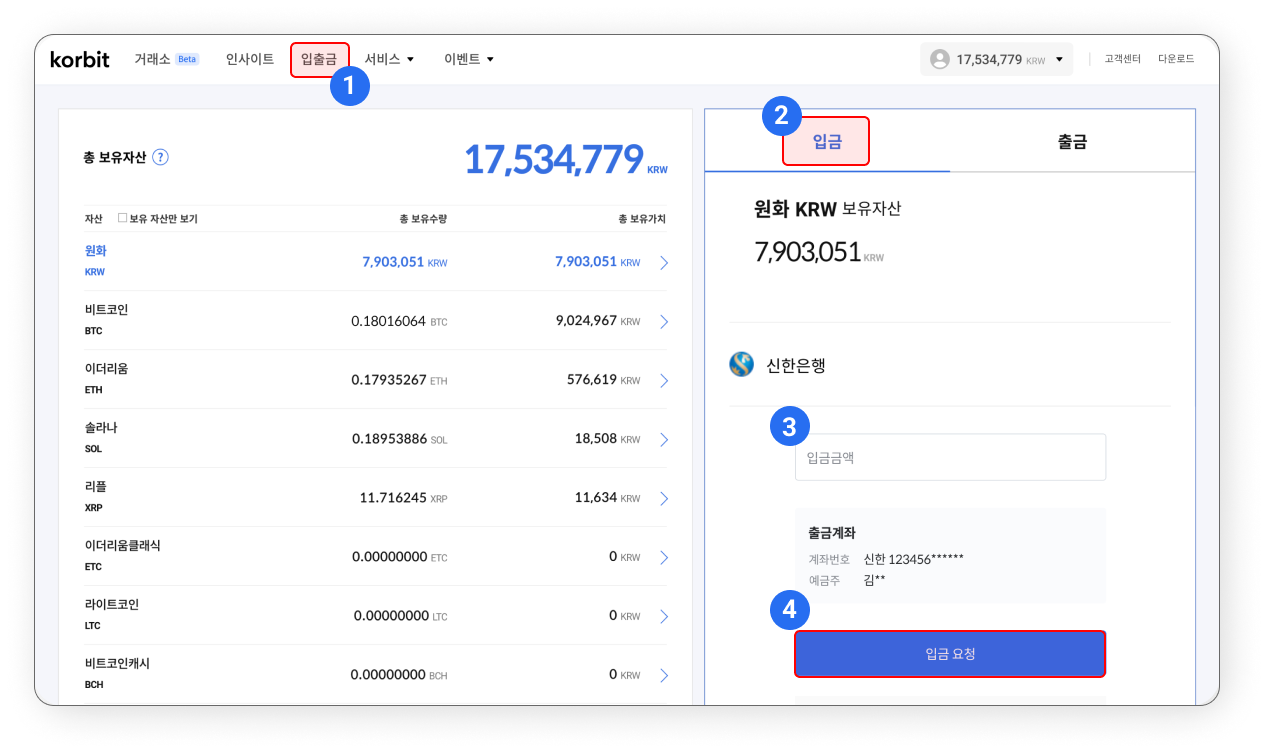Click the korbit logo
Image resolution: width=1266 pixels, height=752 pixels.
coord(80,59)
